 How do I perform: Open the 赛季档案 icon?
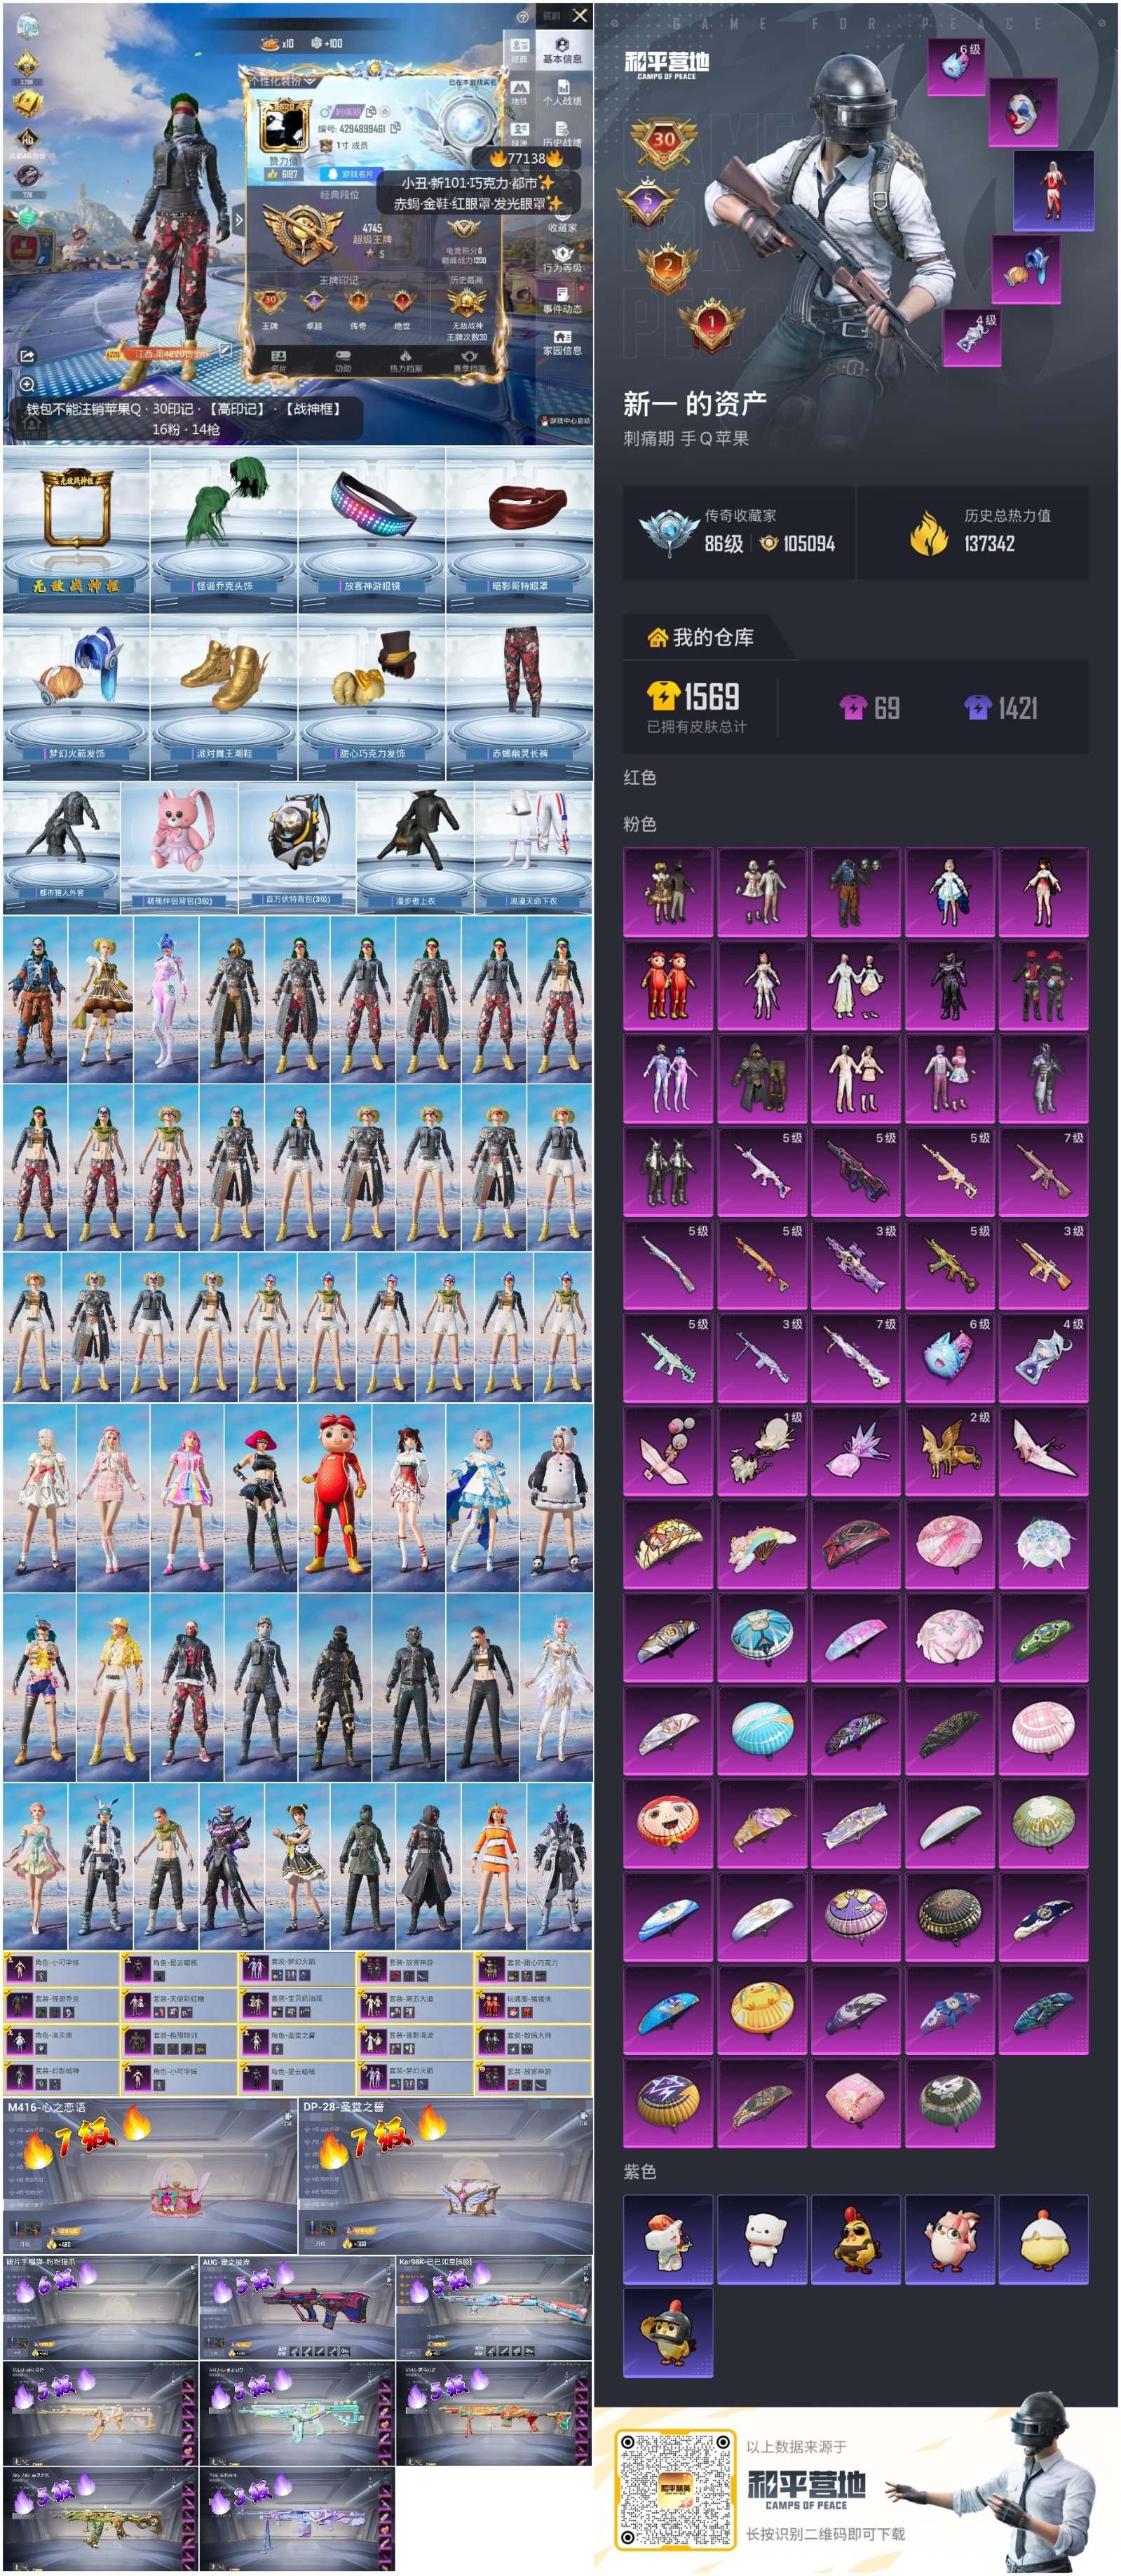pos(469,361)
